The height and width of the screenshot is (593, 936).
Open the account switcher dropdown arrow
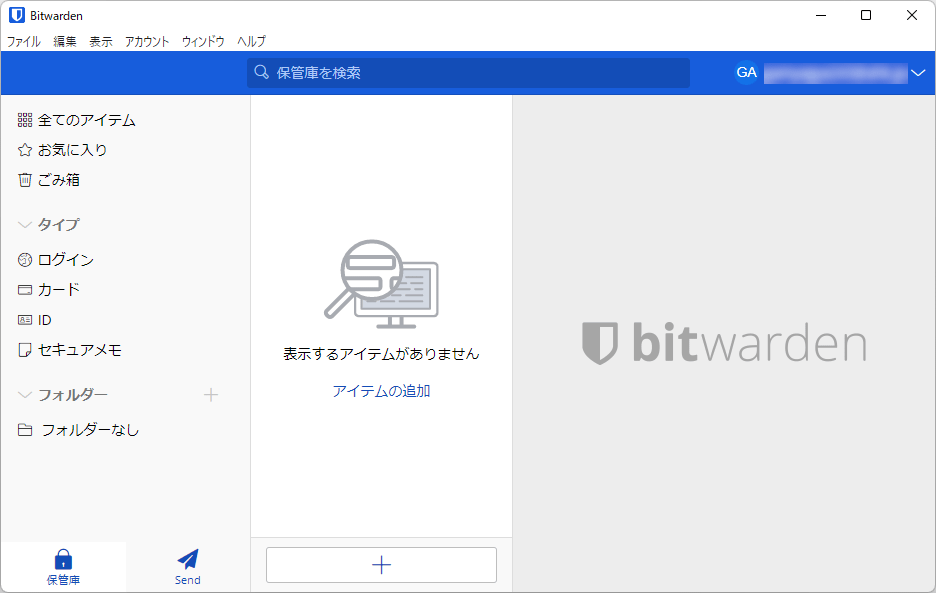[x=918, y=73]
